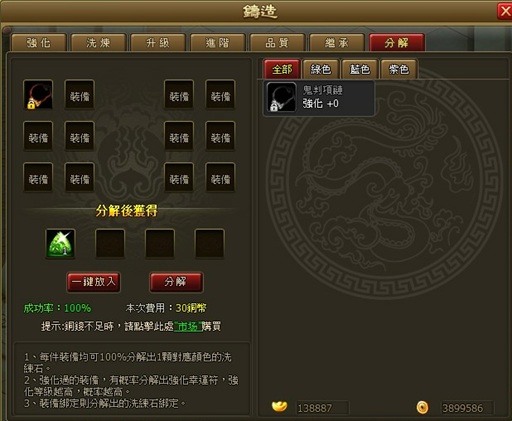Click the last empty reward slot

coord(209,243)
